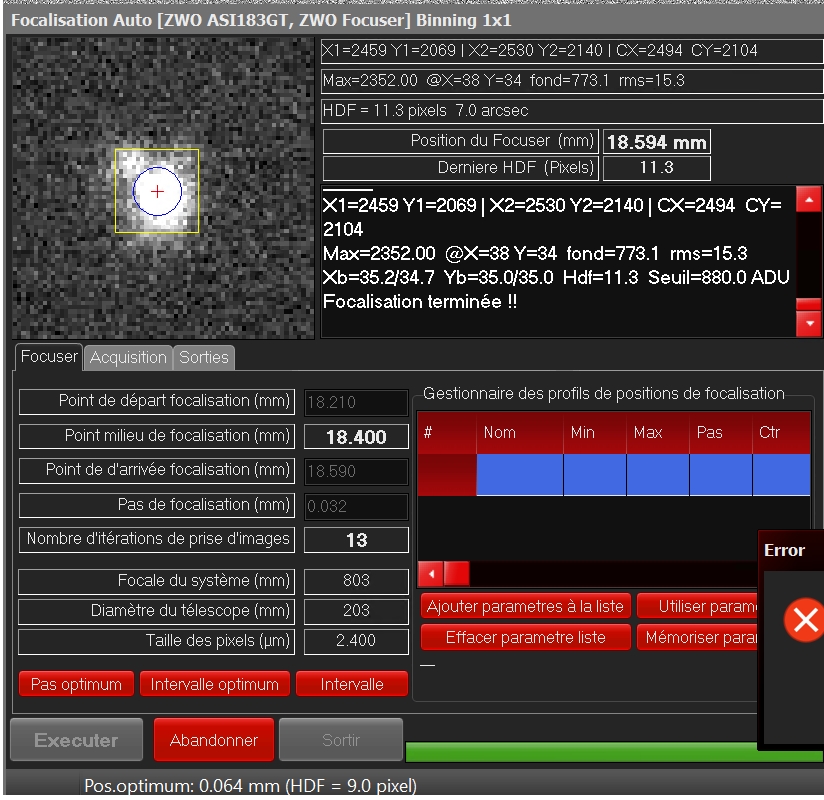
Task: Click the Nombre d'itérations value field
Action: pos(356,540)
